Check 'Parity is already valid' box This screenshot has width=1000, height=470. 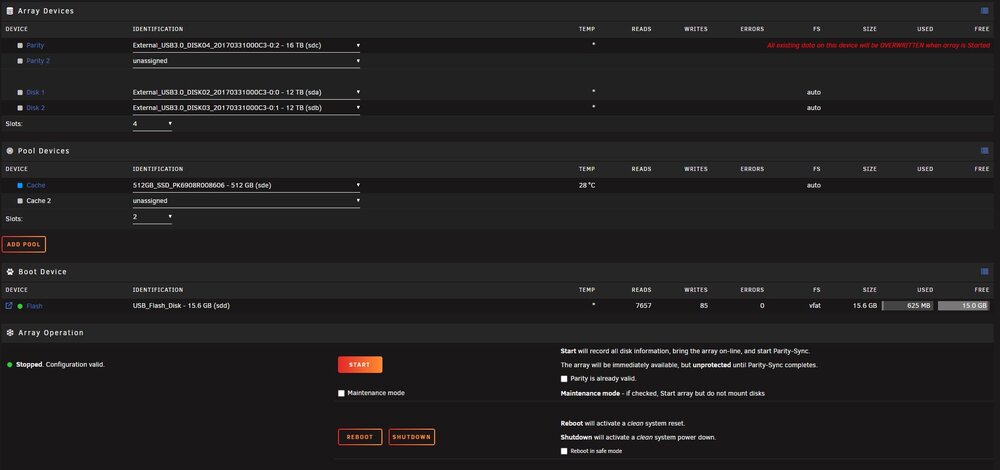[x=564, y=379]
